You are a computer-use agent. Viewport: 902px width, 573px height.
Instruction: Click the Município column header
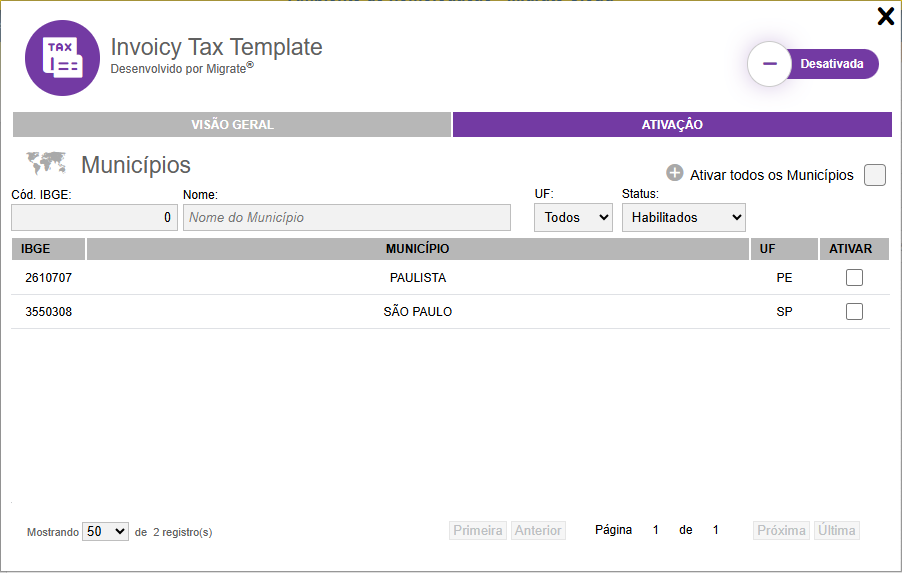coord(418,249)
